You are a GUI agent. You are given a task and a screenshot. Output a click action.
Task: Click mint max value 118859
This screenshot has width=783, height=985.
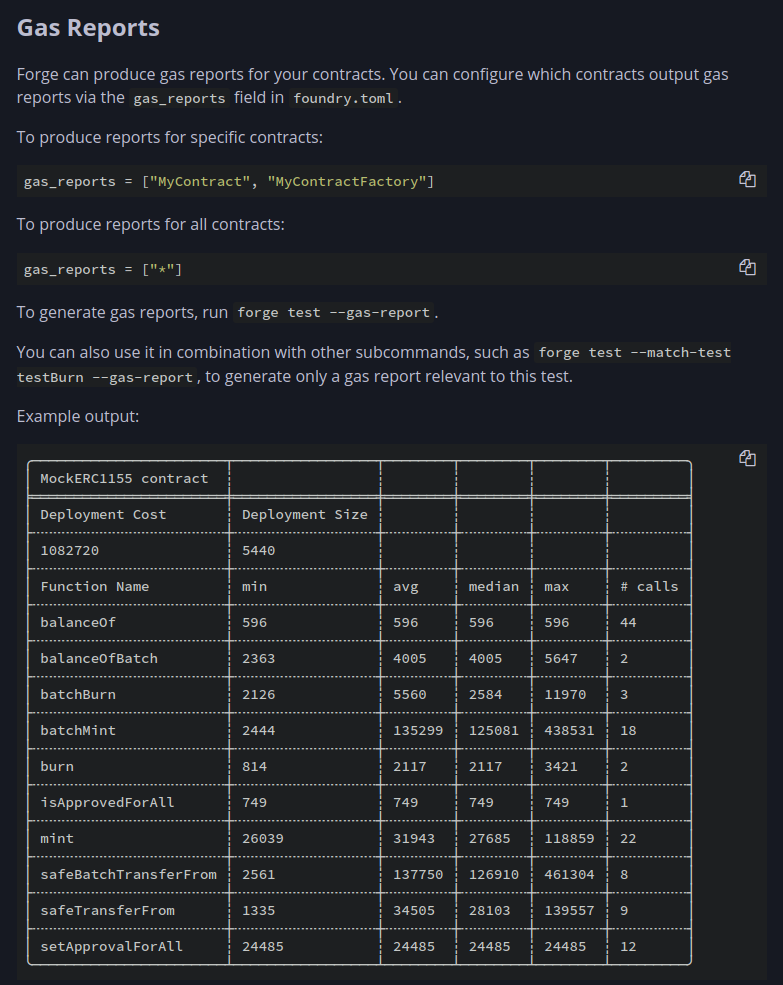[x=569, y=839]
